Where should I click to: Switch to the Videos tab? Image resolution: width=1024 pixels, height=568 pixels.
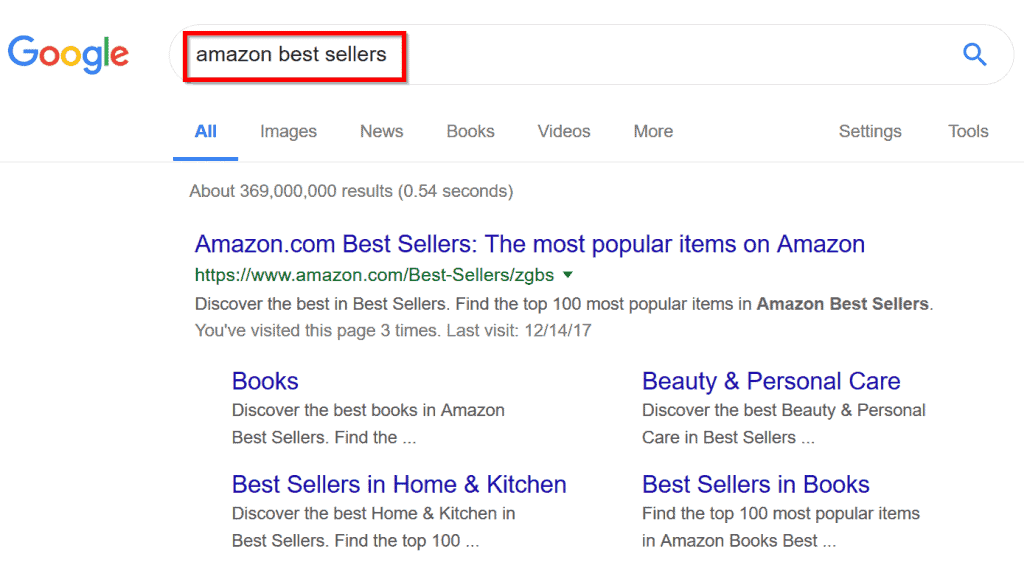(x=564, y=131)
